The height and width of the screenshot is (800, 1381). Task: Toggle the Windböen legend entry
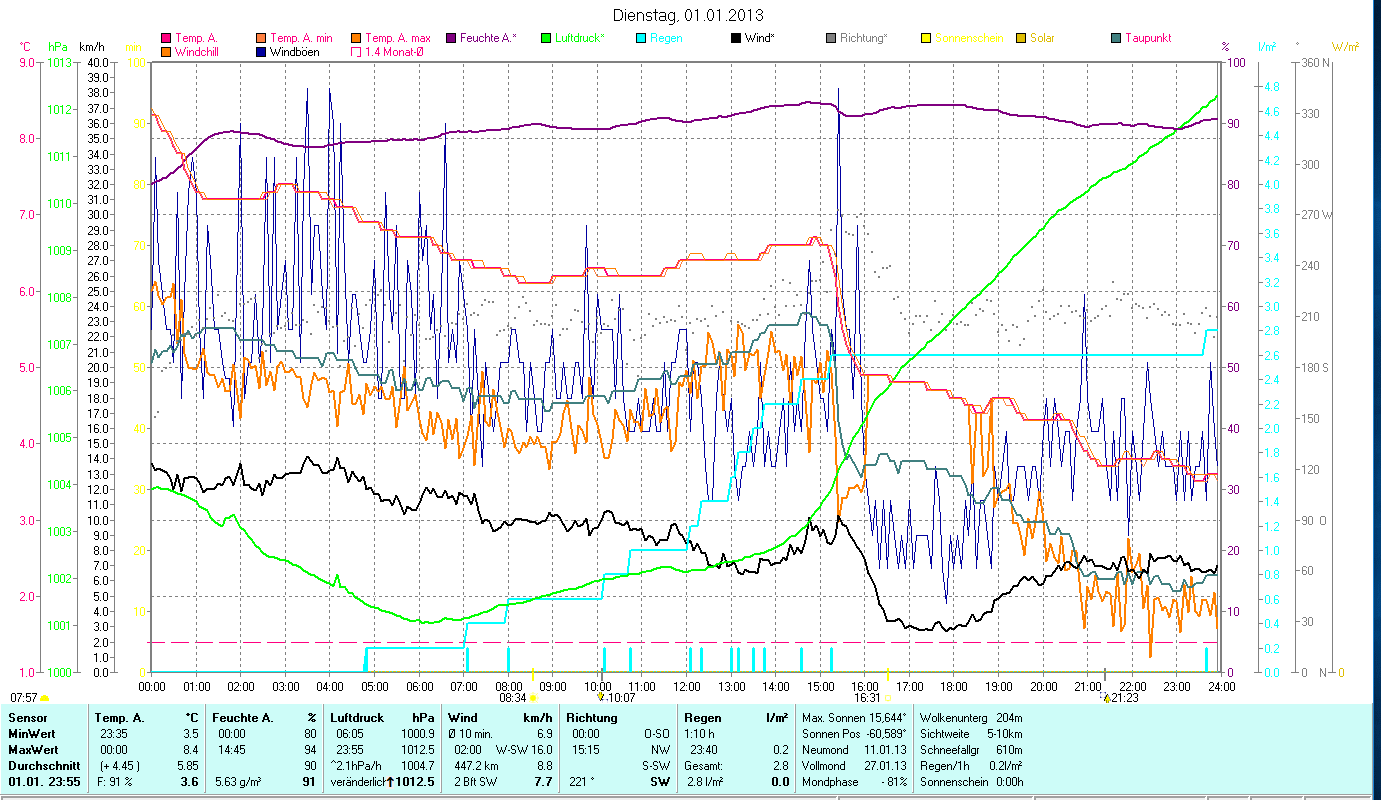click(262, 52)
